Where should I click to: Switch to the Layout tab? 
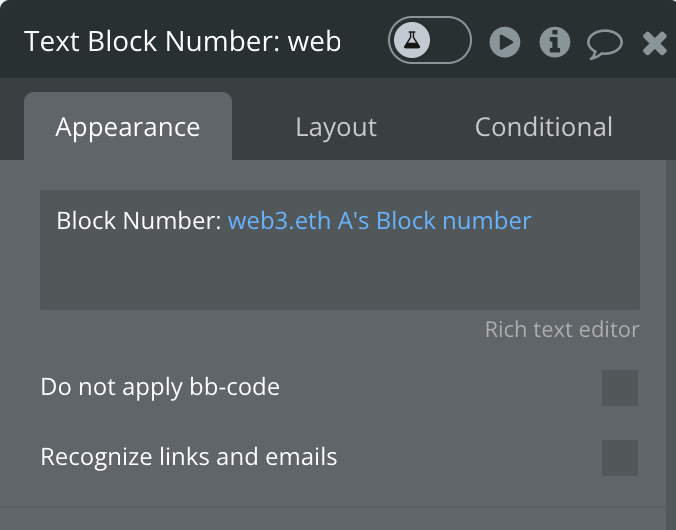click(336, 127)
